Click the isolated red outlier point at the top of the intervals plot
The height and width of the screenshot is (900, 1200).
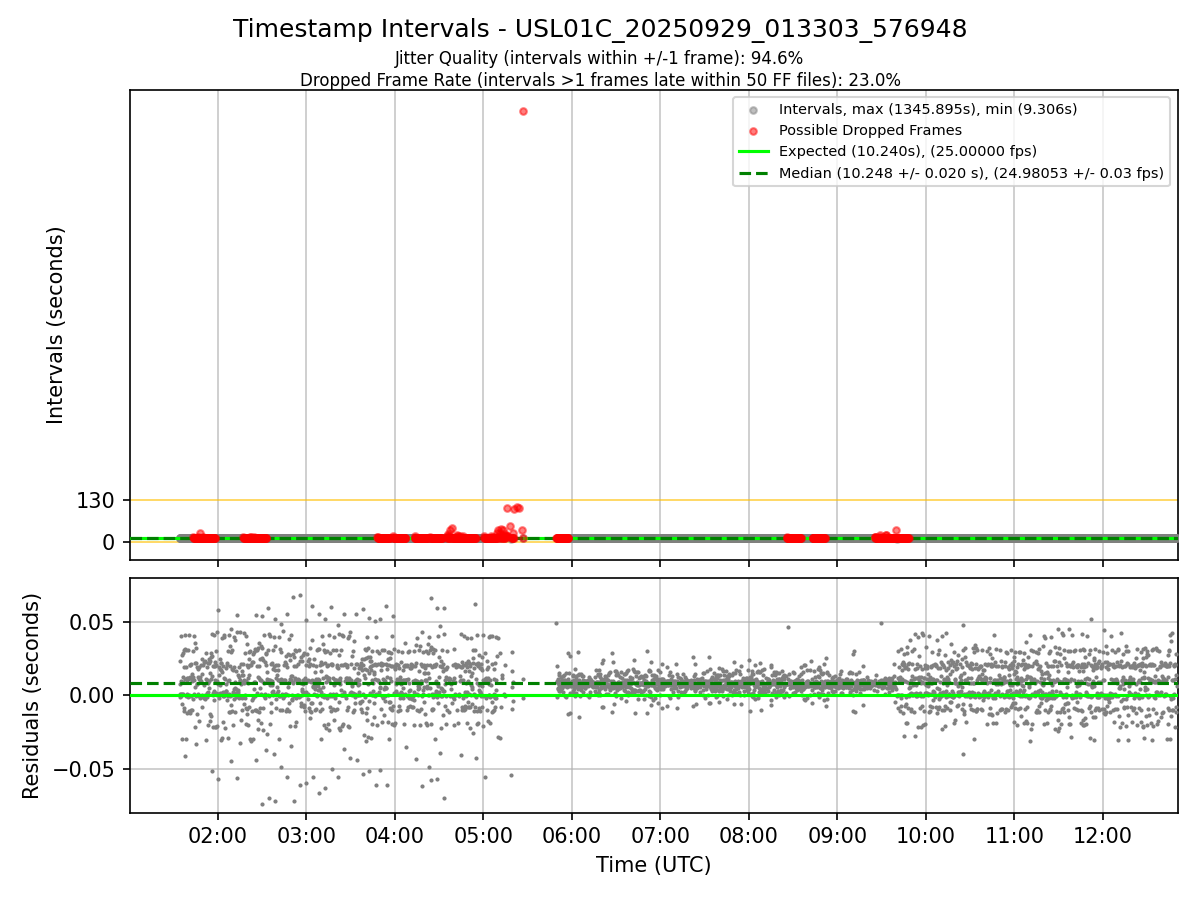pos(523,111)
